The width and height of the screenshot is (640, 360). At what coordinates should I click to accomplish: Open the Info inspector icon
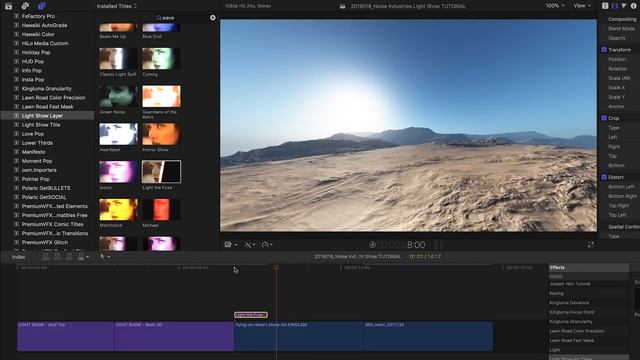click(633, 6)
